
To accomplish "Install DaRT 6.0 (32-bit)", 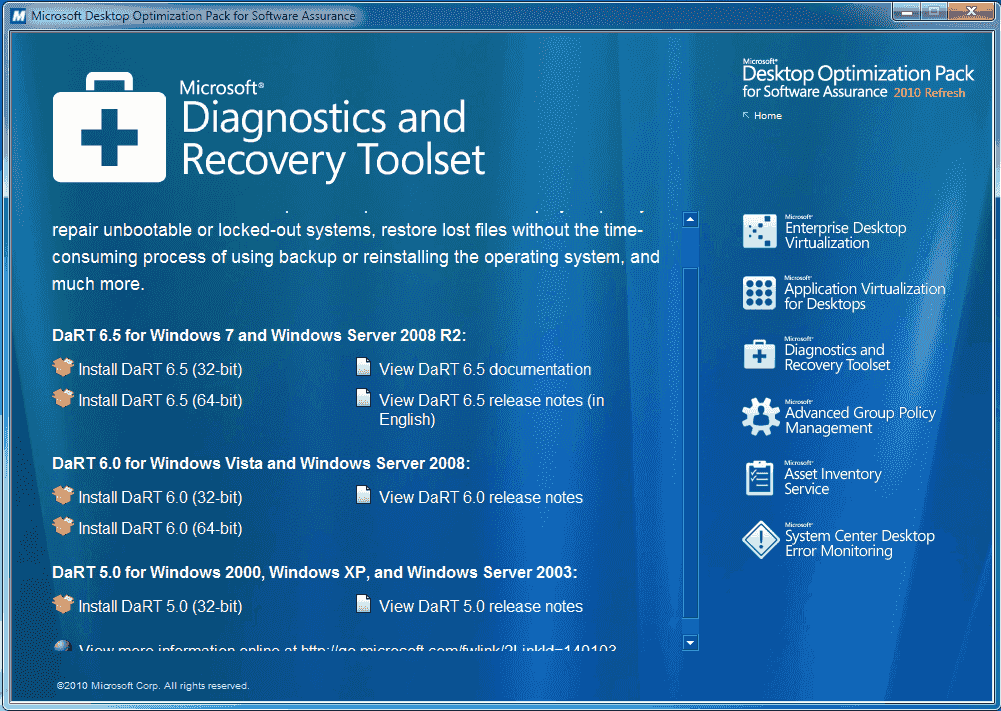I will (160, 498).
